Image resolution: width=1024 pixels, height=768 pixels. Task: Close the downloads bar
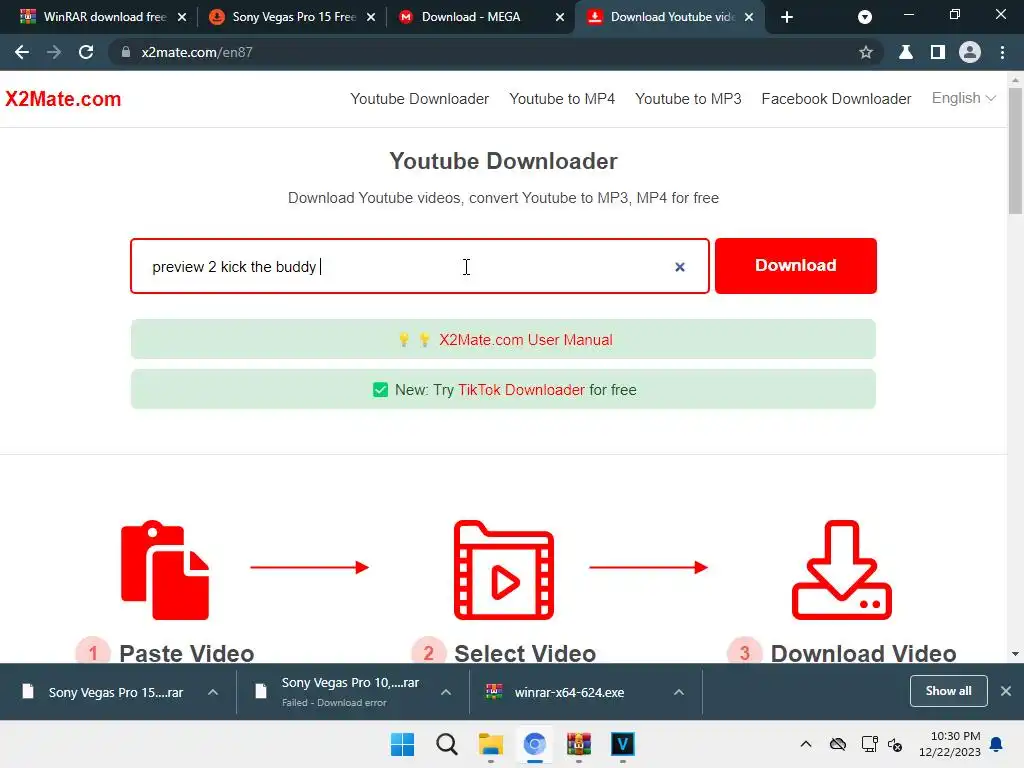pos(1006,691)
